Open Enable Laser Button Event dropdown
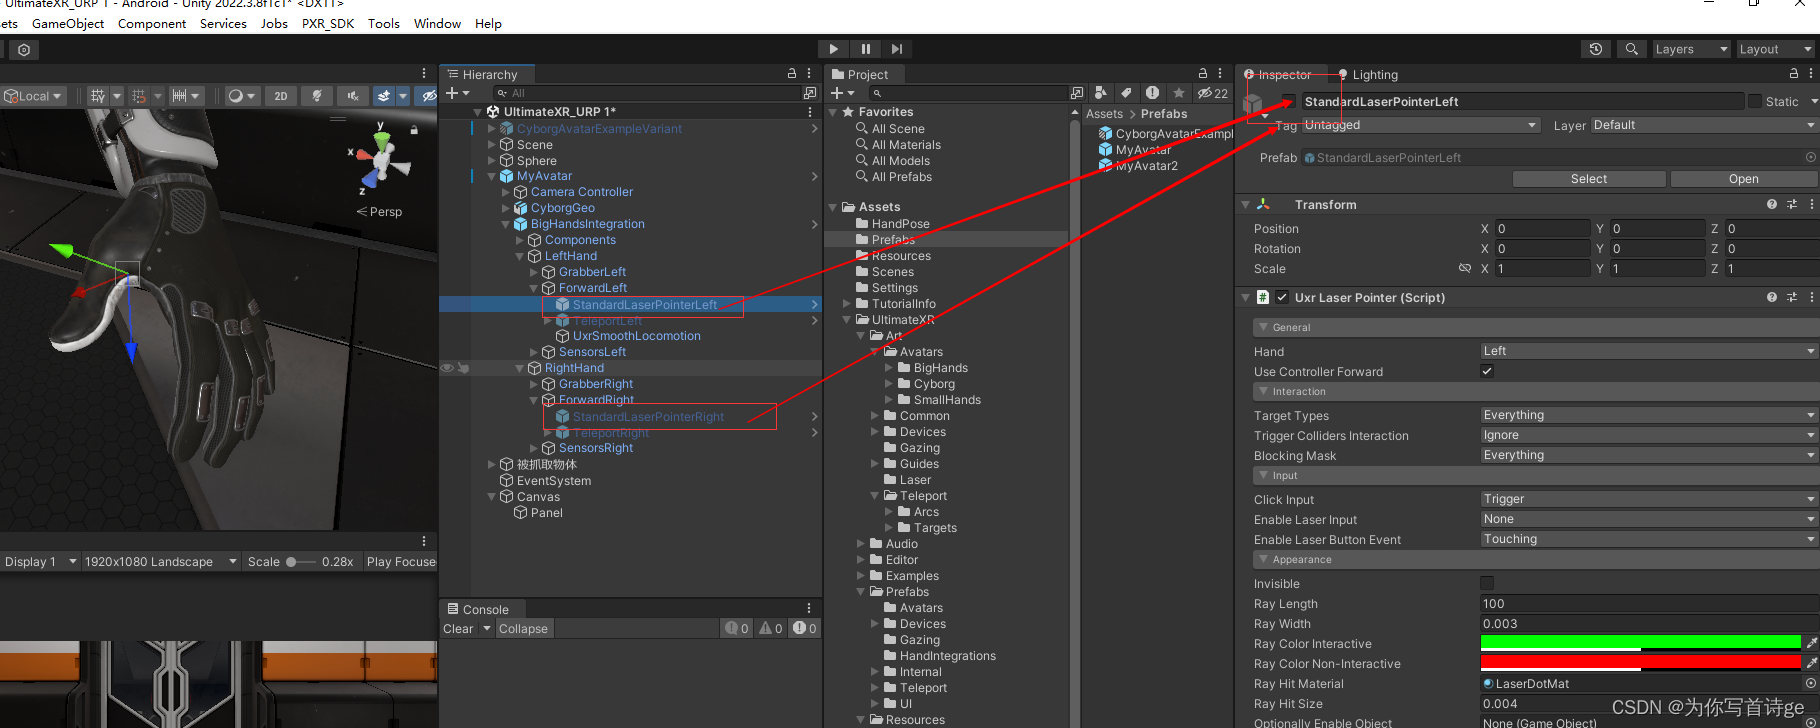Viewport: 1820px width, 728px height. (x=1649, y=539)
